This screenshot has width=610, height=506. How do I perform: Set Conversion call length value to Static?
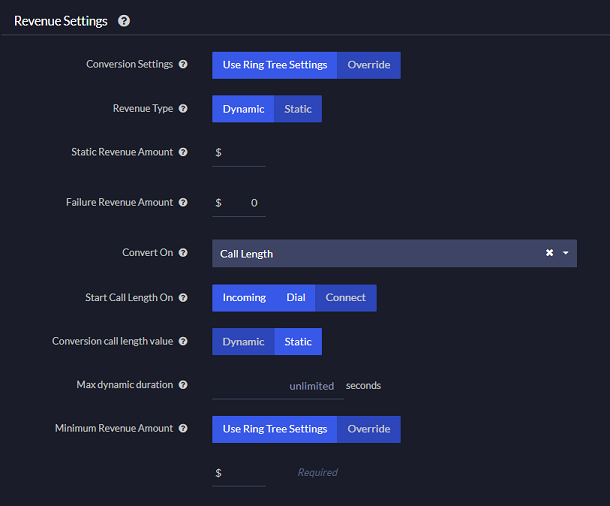(x=298, y=342)
